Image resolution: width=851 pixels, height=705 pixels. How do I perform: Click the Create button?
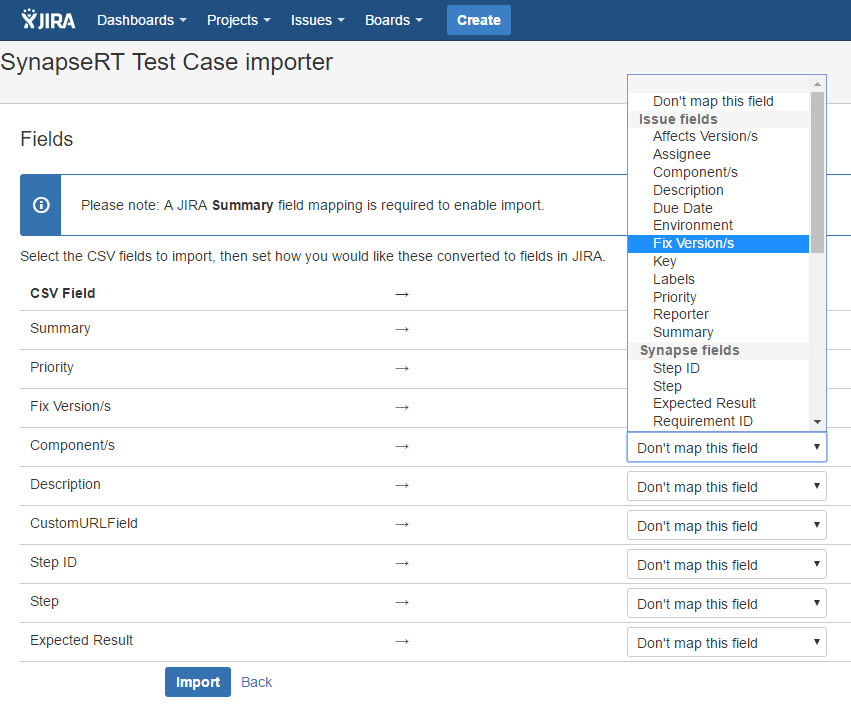478,20
